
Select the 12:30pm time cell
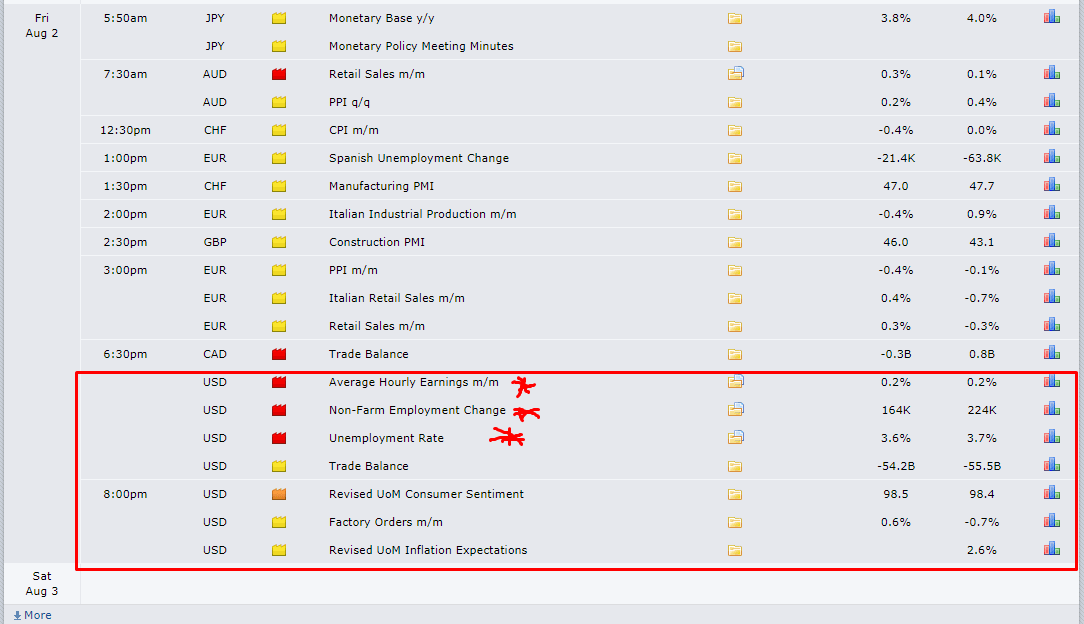click(125, 130)
